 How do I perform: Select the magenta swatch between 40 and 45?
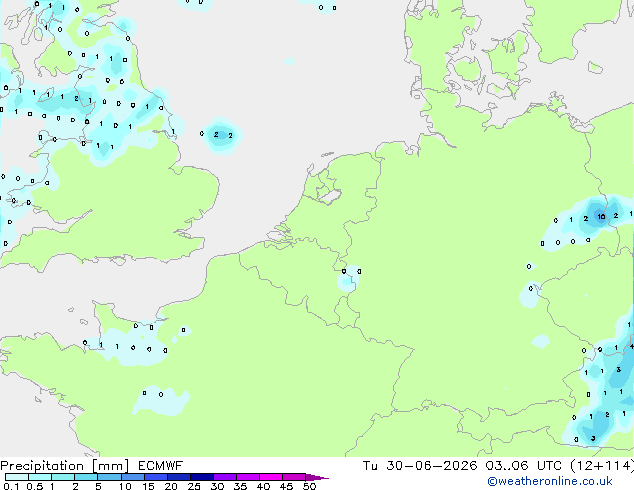pyautogui.click(x=271, y=477)
